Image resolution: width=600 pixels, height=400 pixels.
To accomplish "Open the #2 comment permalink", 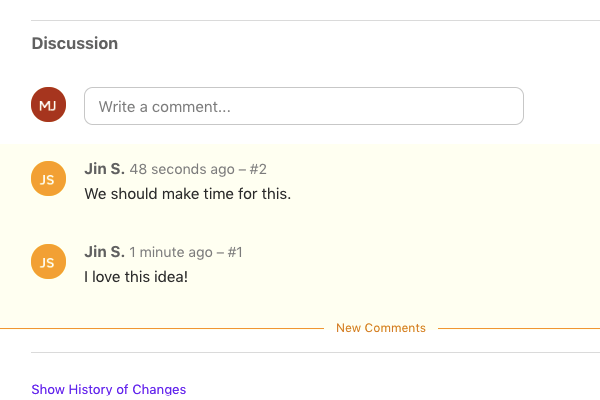I will [258, 169].
